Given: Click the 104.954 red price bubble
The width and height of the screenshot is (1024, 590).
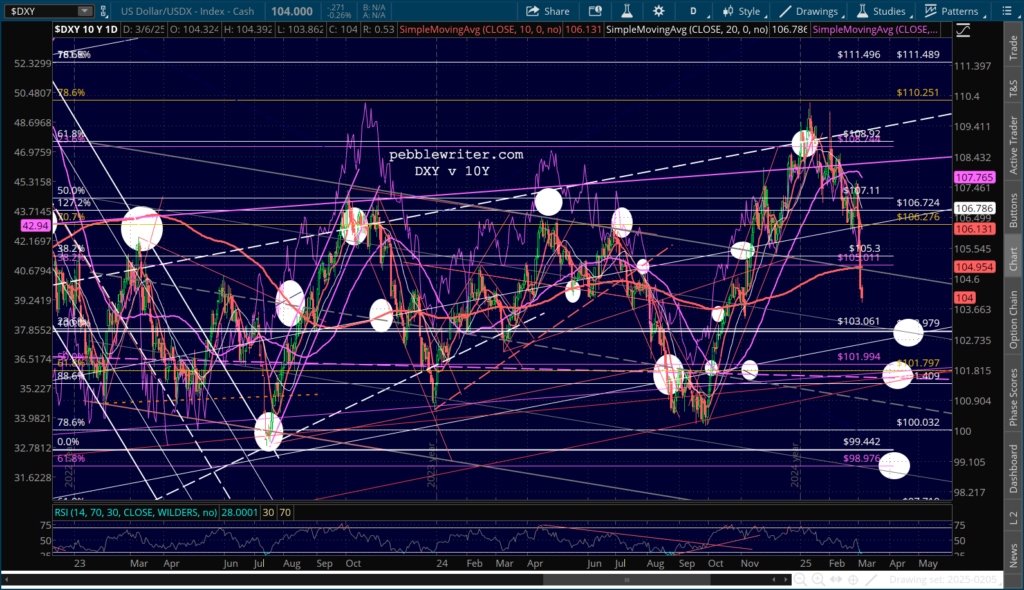Looking at the screenshot, I should click(974, 267).
